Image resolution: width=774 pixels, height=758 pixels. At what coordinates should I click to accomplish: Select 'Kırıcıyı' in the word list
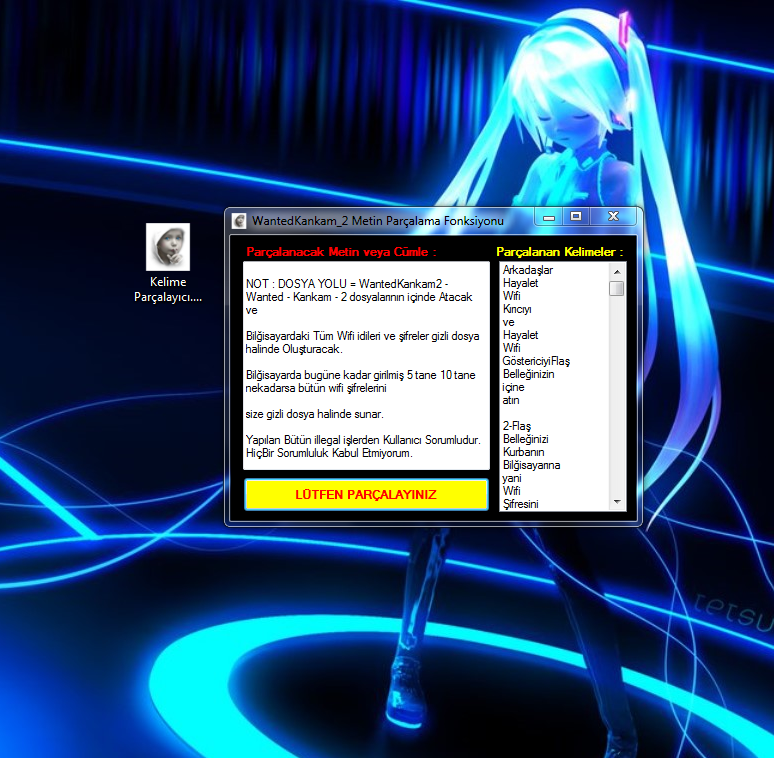coord(517,309)
